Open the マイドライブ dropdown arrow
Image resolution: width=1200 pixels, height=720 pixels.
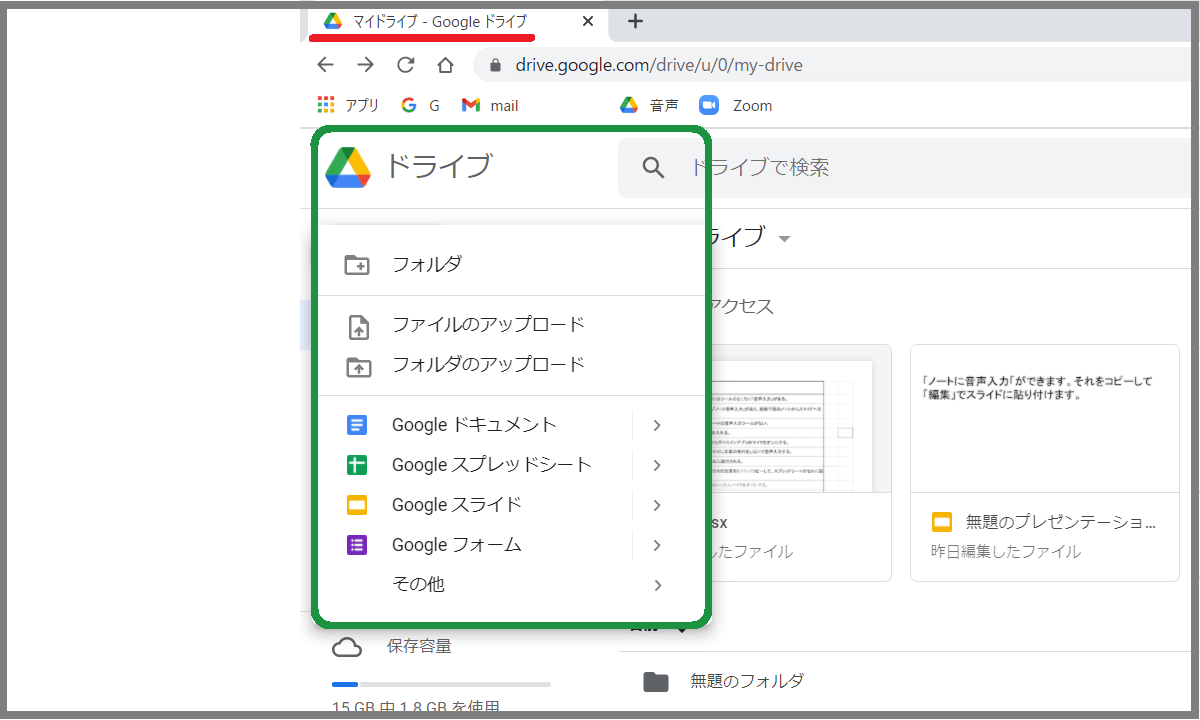tap(784, 239)
